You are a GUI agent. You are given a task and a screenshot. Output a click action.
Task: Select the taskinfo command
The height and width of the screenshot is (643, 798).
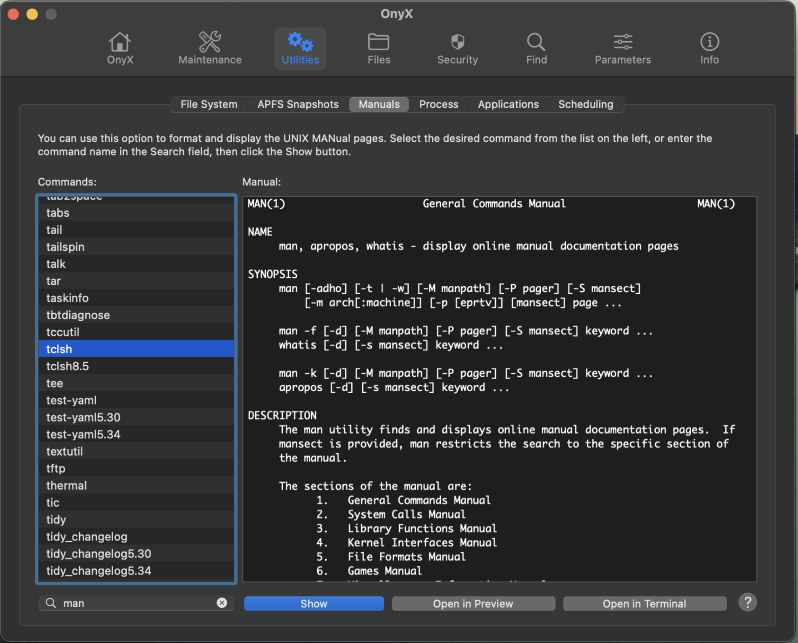[136, 298]
